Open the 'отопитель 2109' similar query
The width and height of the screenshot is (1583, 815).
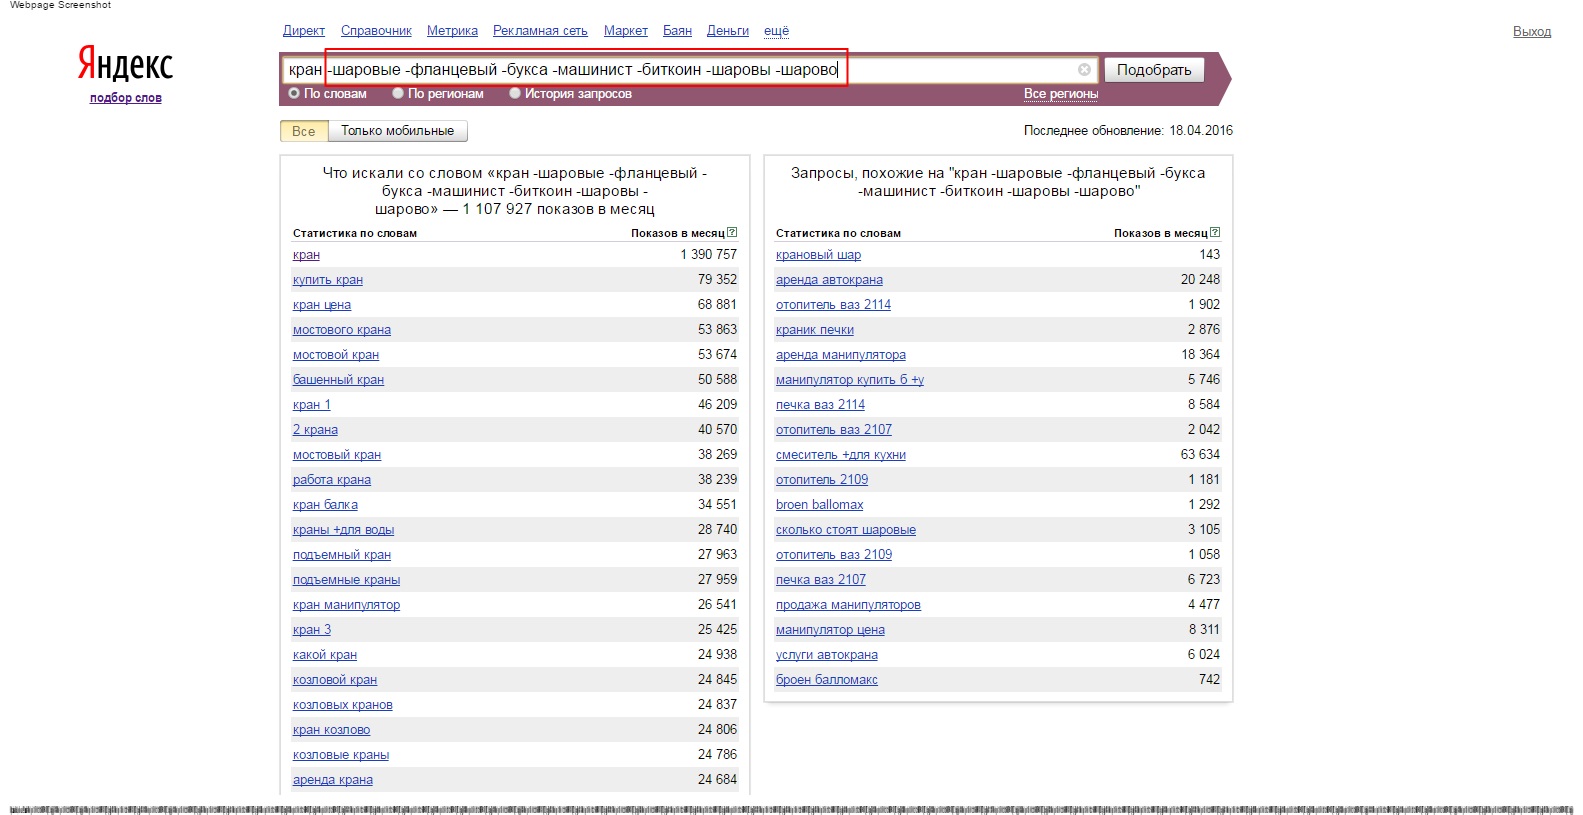point(822,480)
